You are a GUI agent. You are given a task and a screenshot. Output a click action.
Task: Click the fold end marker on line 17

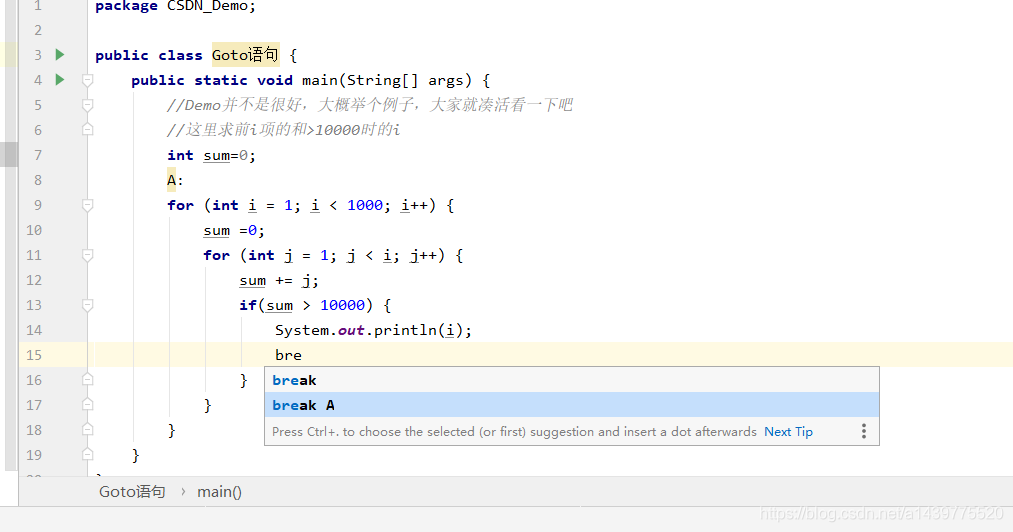[88, 405]
